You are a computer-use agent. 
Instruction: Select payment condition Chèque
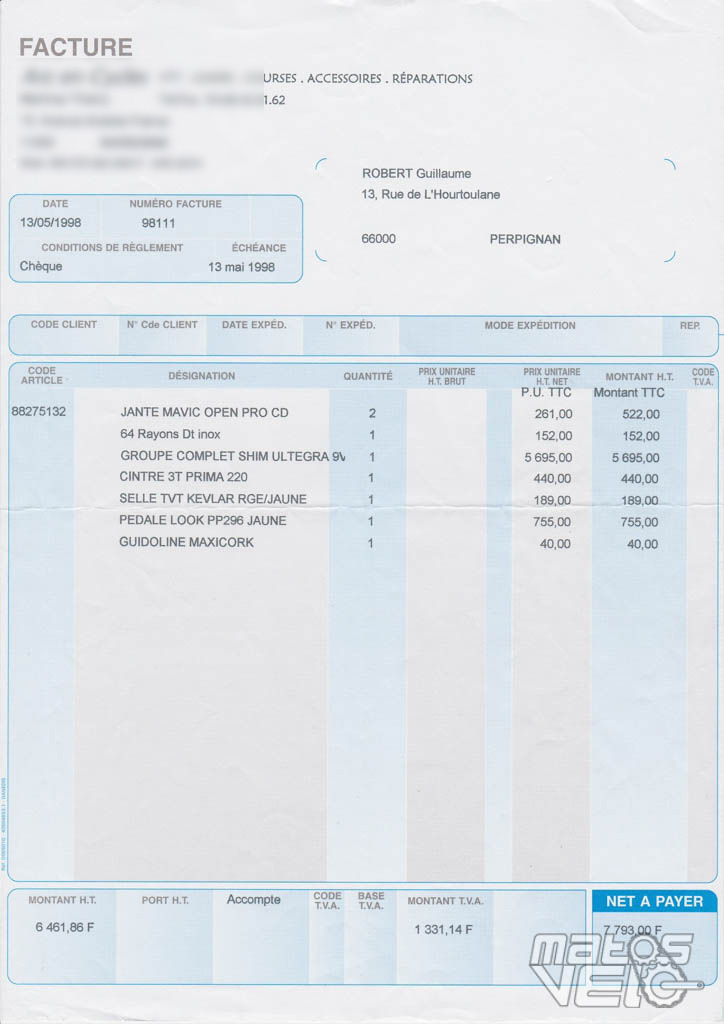click(x=41, y=266)
